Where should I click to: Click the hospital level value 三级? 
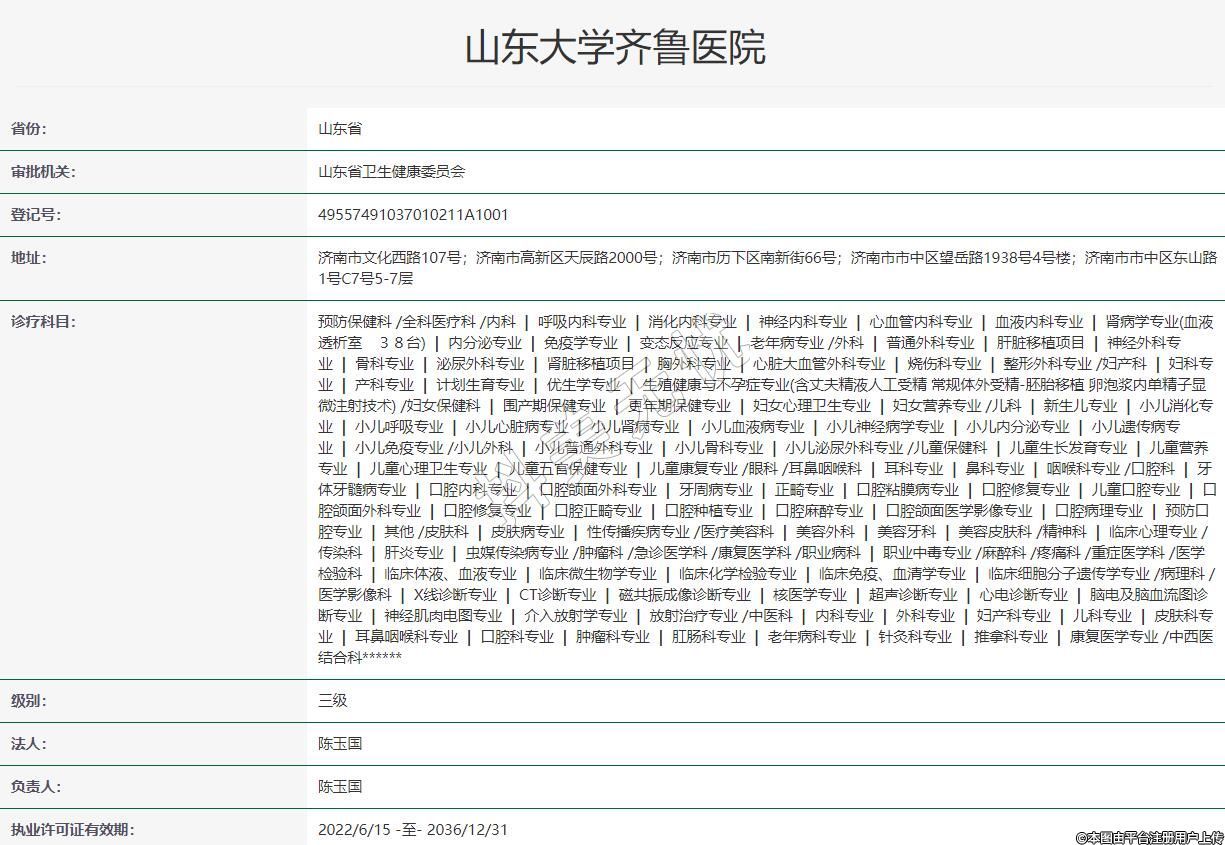(x=333, y=701)
